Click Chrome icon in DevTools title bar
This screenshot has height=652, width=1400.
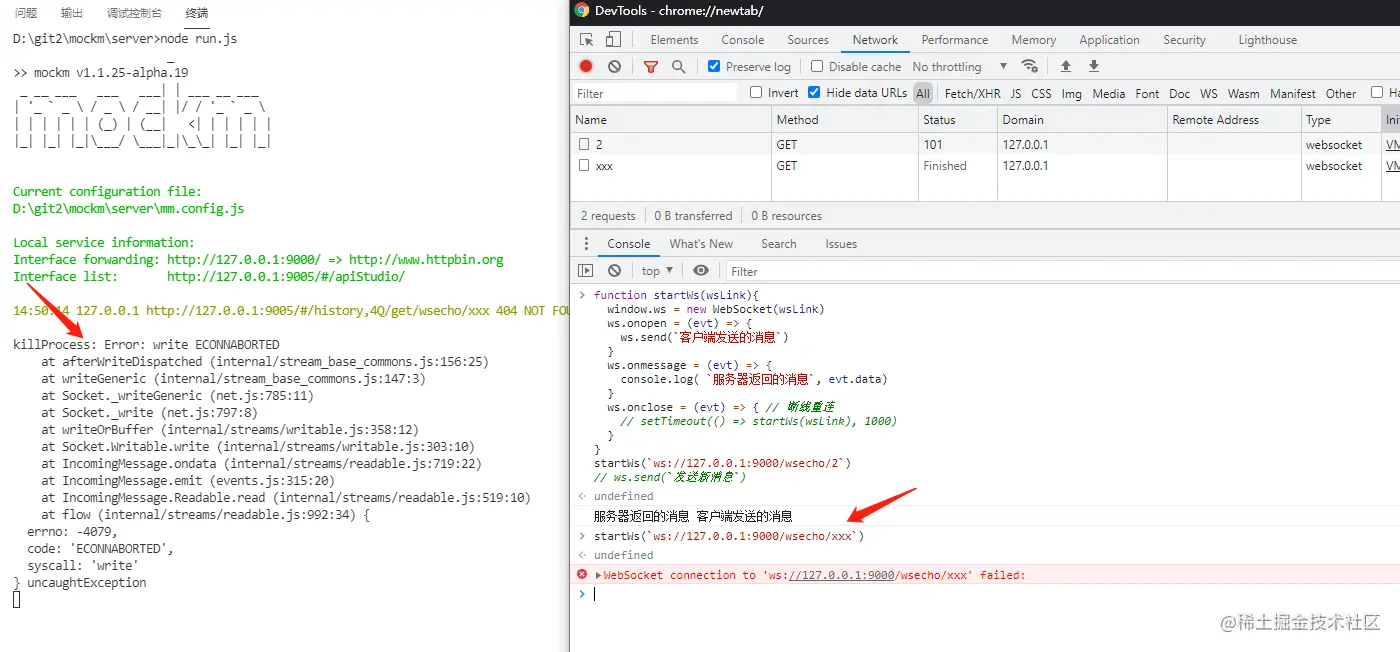tap(581, 11)
